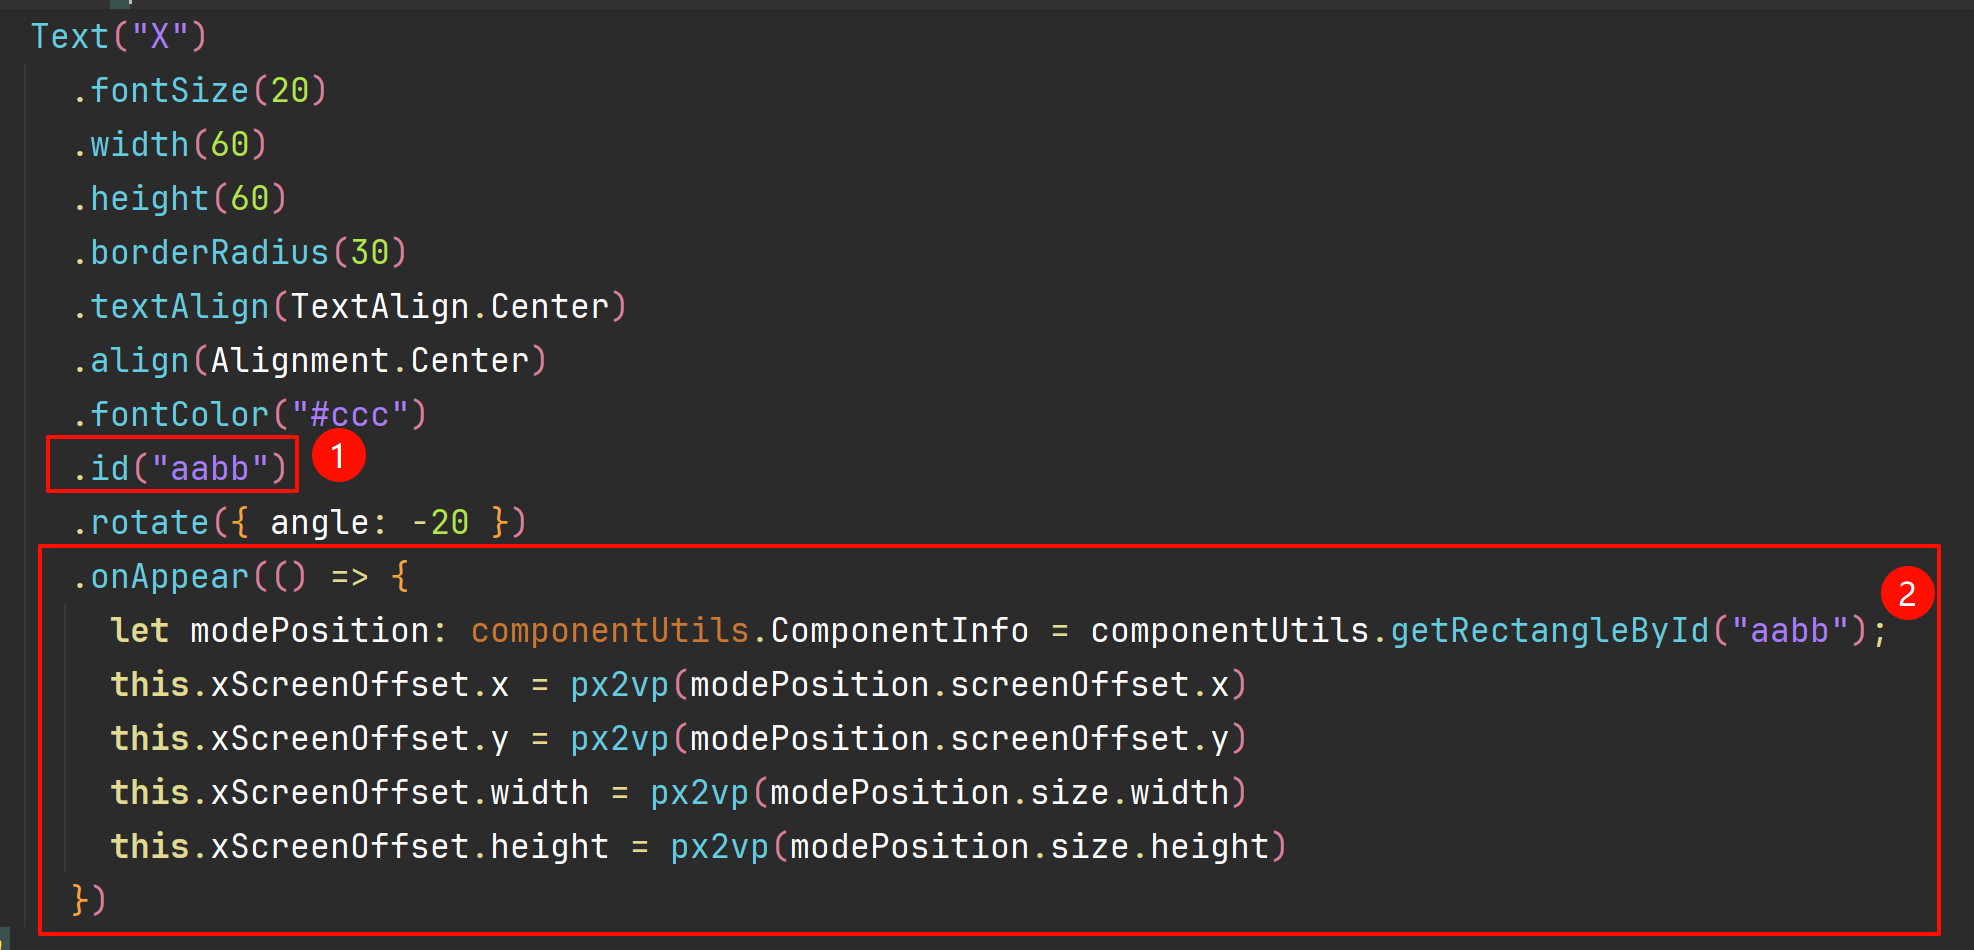Select the fontSize(20) method call
Viewport: 1974px width, 950px height.
199,91
